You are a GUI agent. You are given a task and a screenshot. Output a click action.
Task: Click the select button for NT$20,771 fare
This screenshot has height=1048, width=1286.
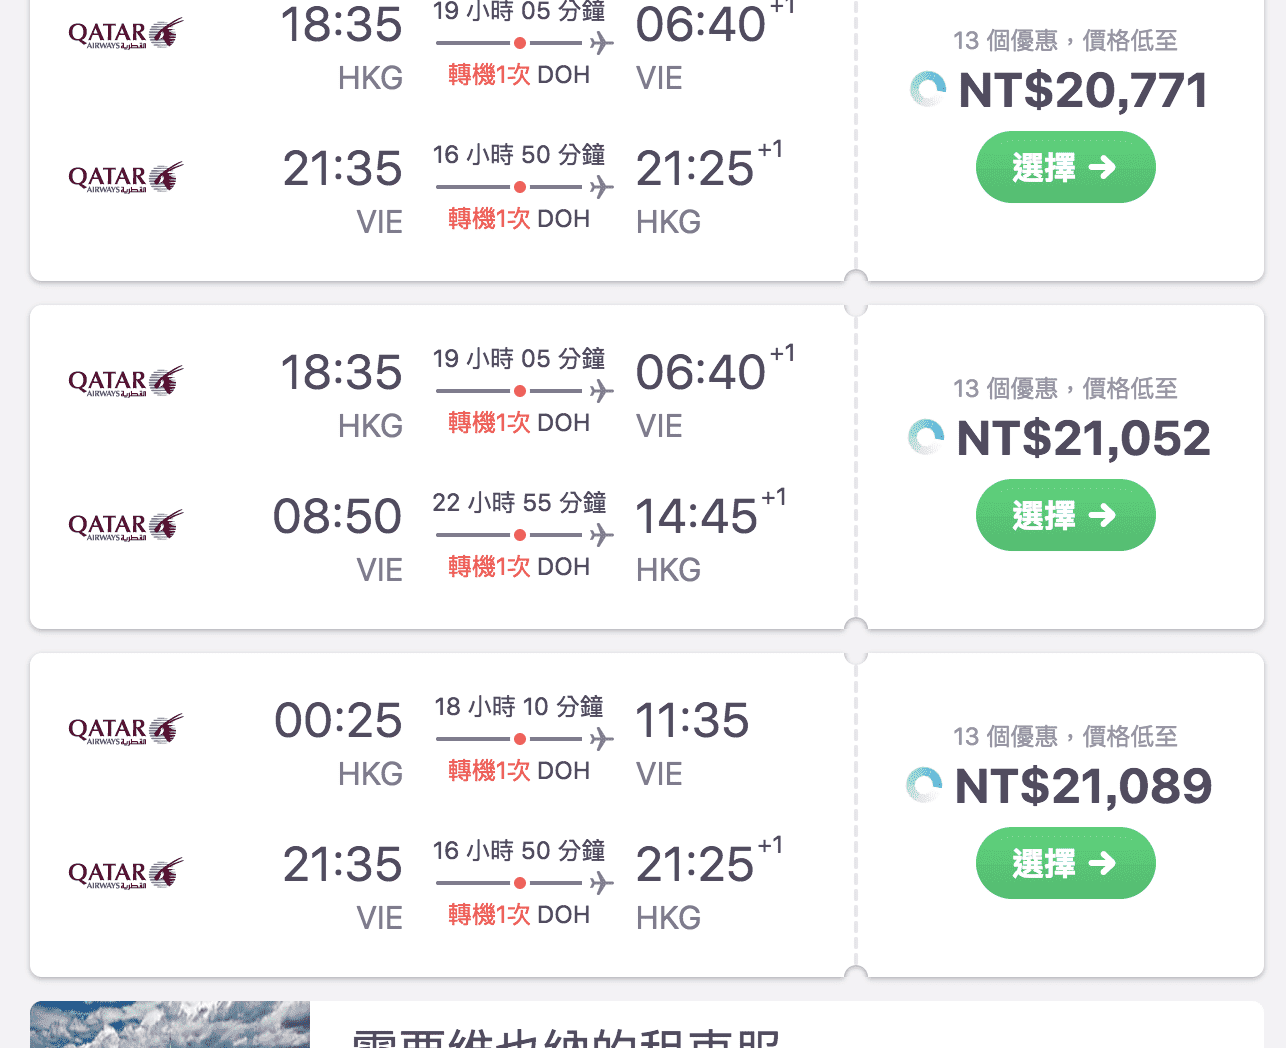1065,167
